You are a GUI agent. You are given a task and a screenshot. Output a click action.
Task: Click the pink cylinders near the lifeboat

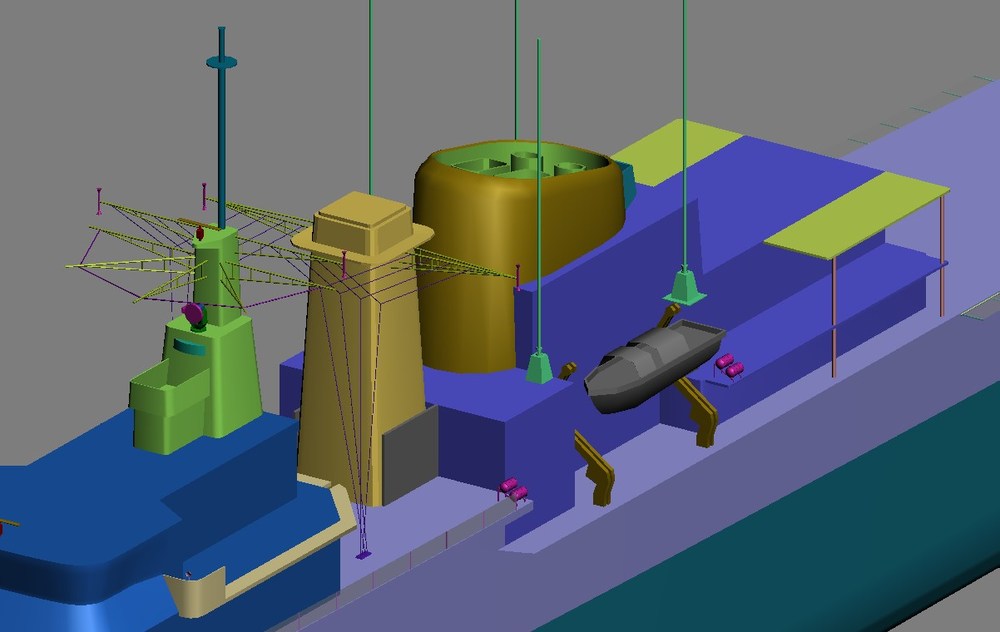(728, 365)
